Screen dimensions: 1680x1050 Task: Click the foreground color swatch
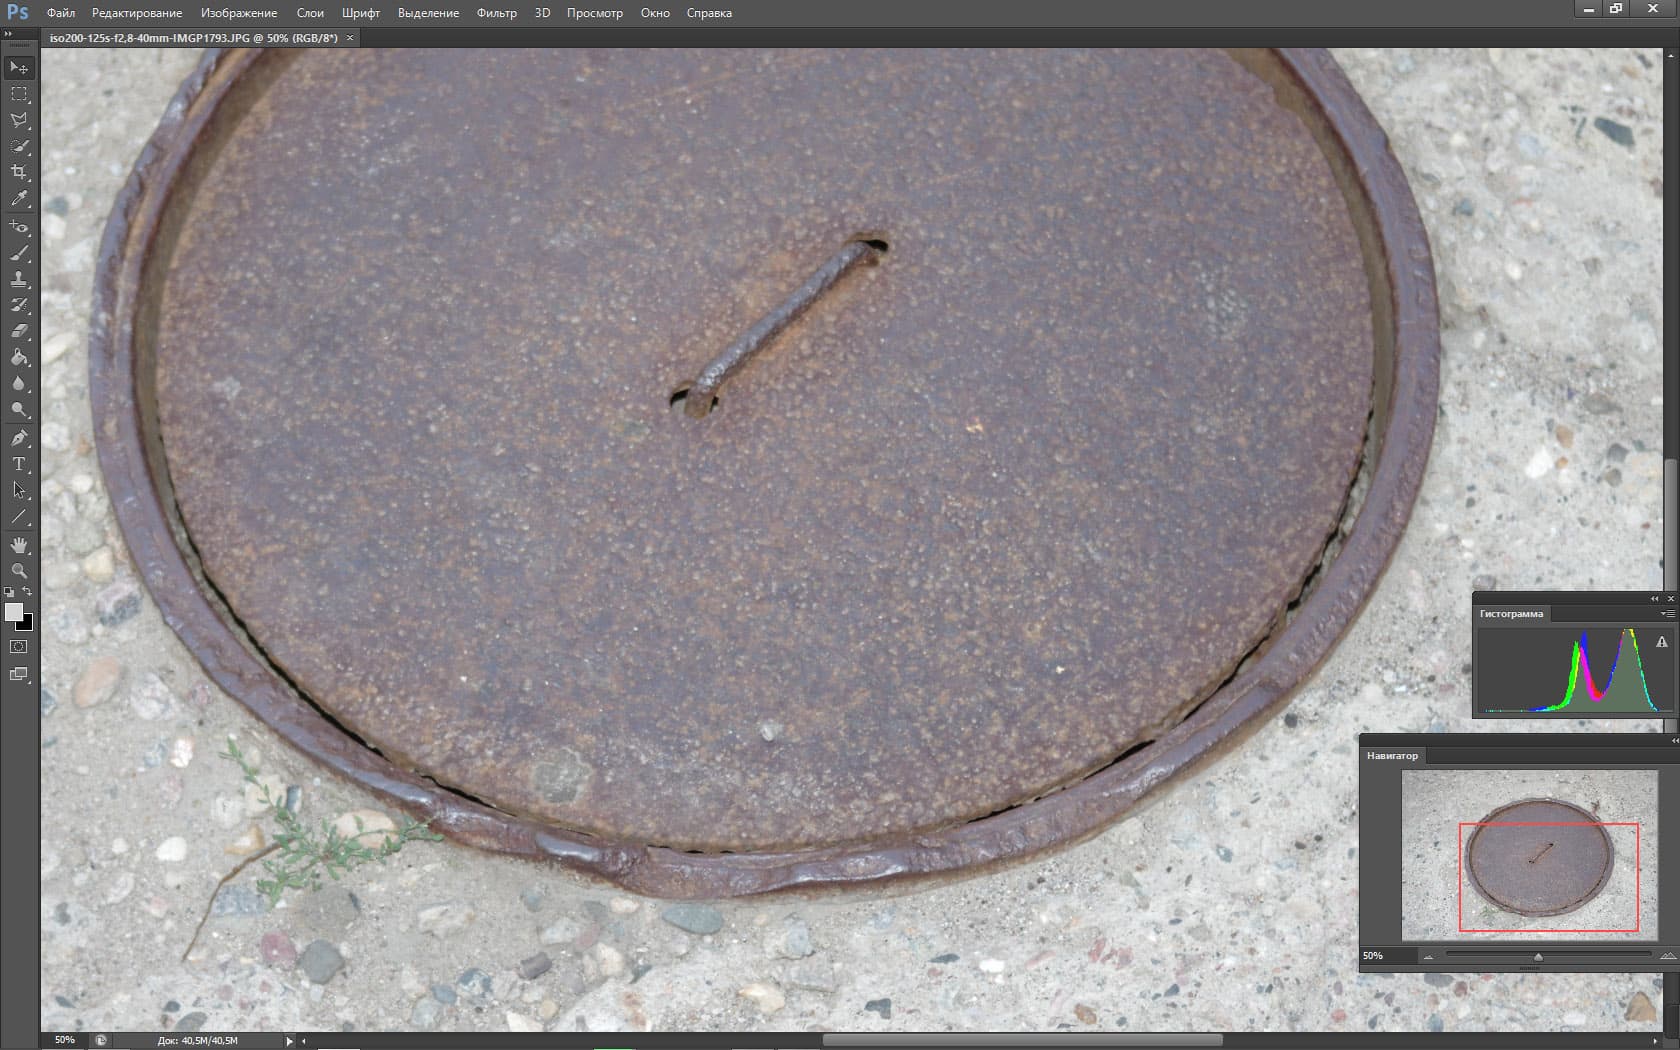(13, 612)
